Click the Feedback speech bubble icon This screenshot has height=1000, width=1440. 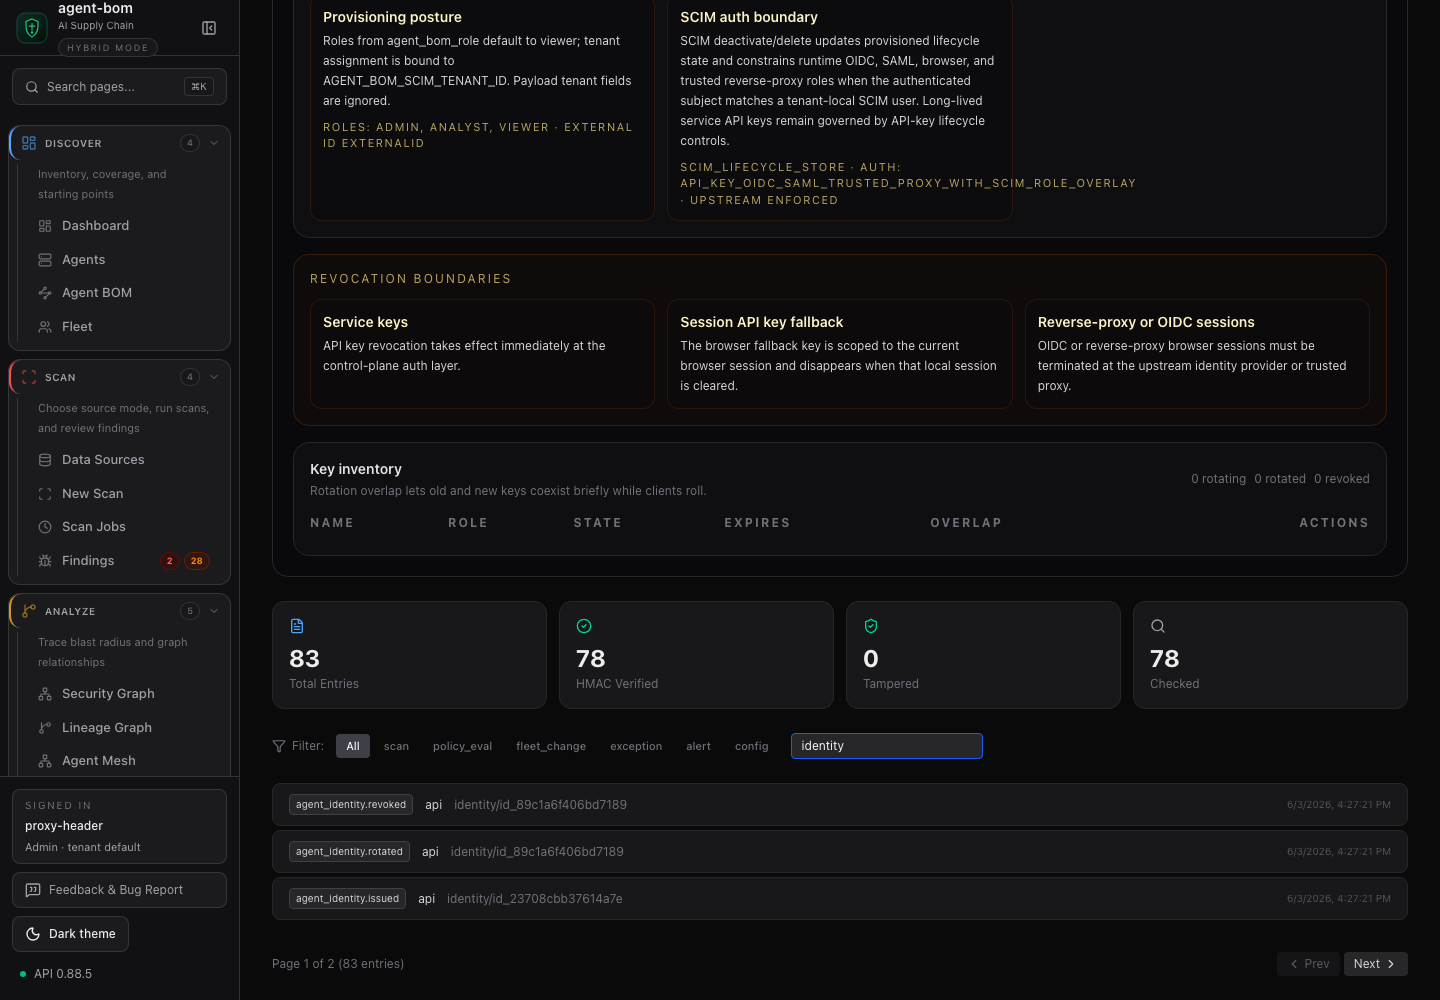point(33,890)
